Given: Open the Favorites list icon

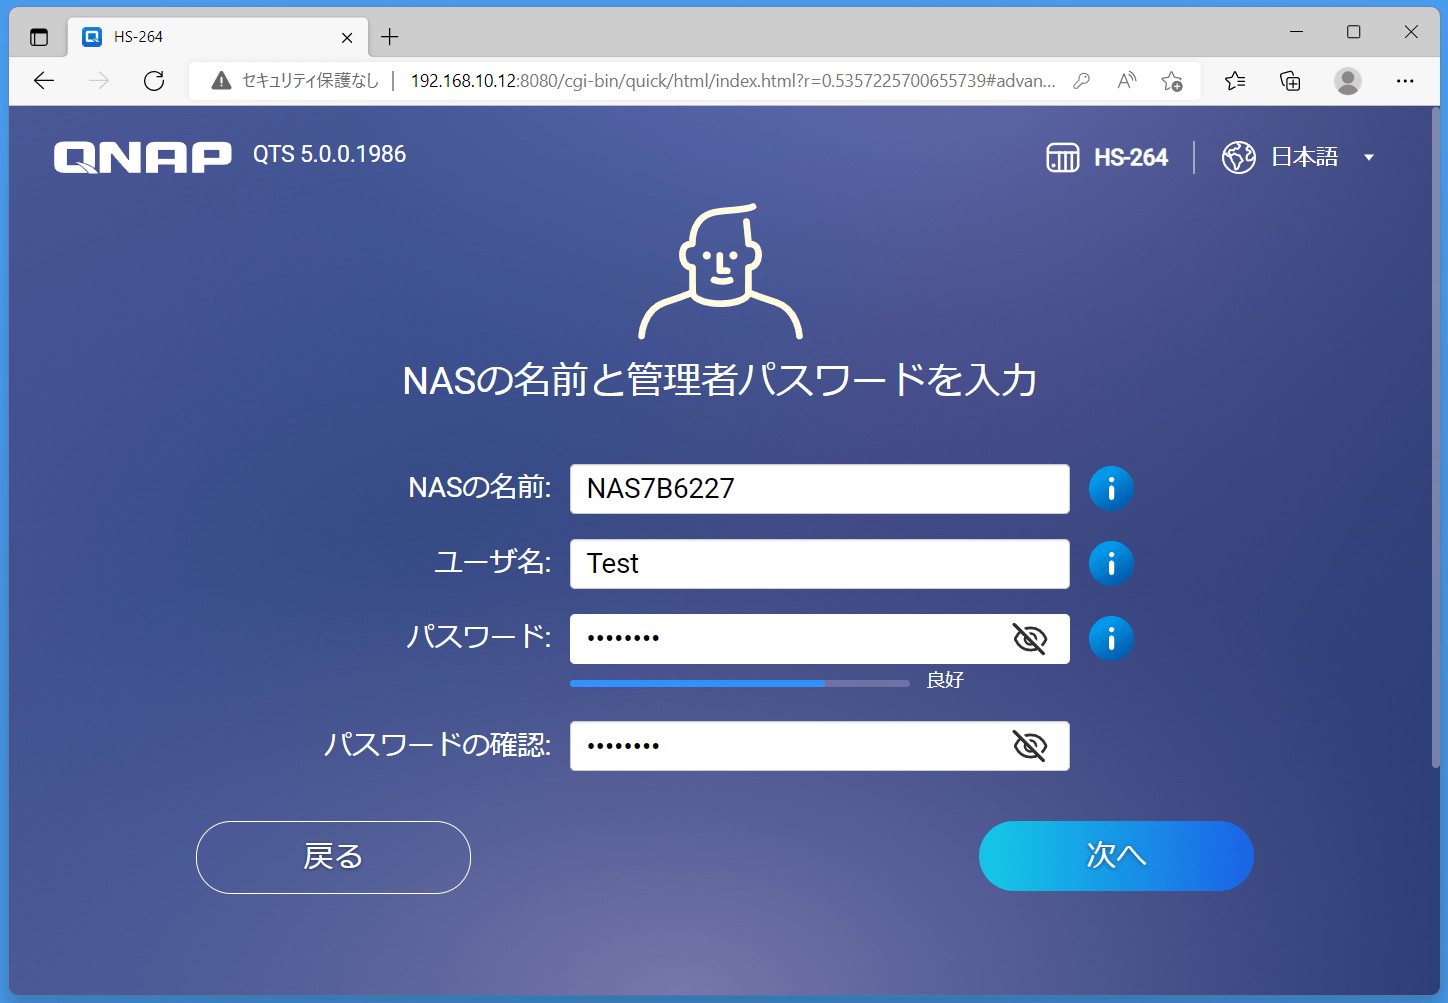Looking at the screenshot, I should click(x=1235, y=81).
